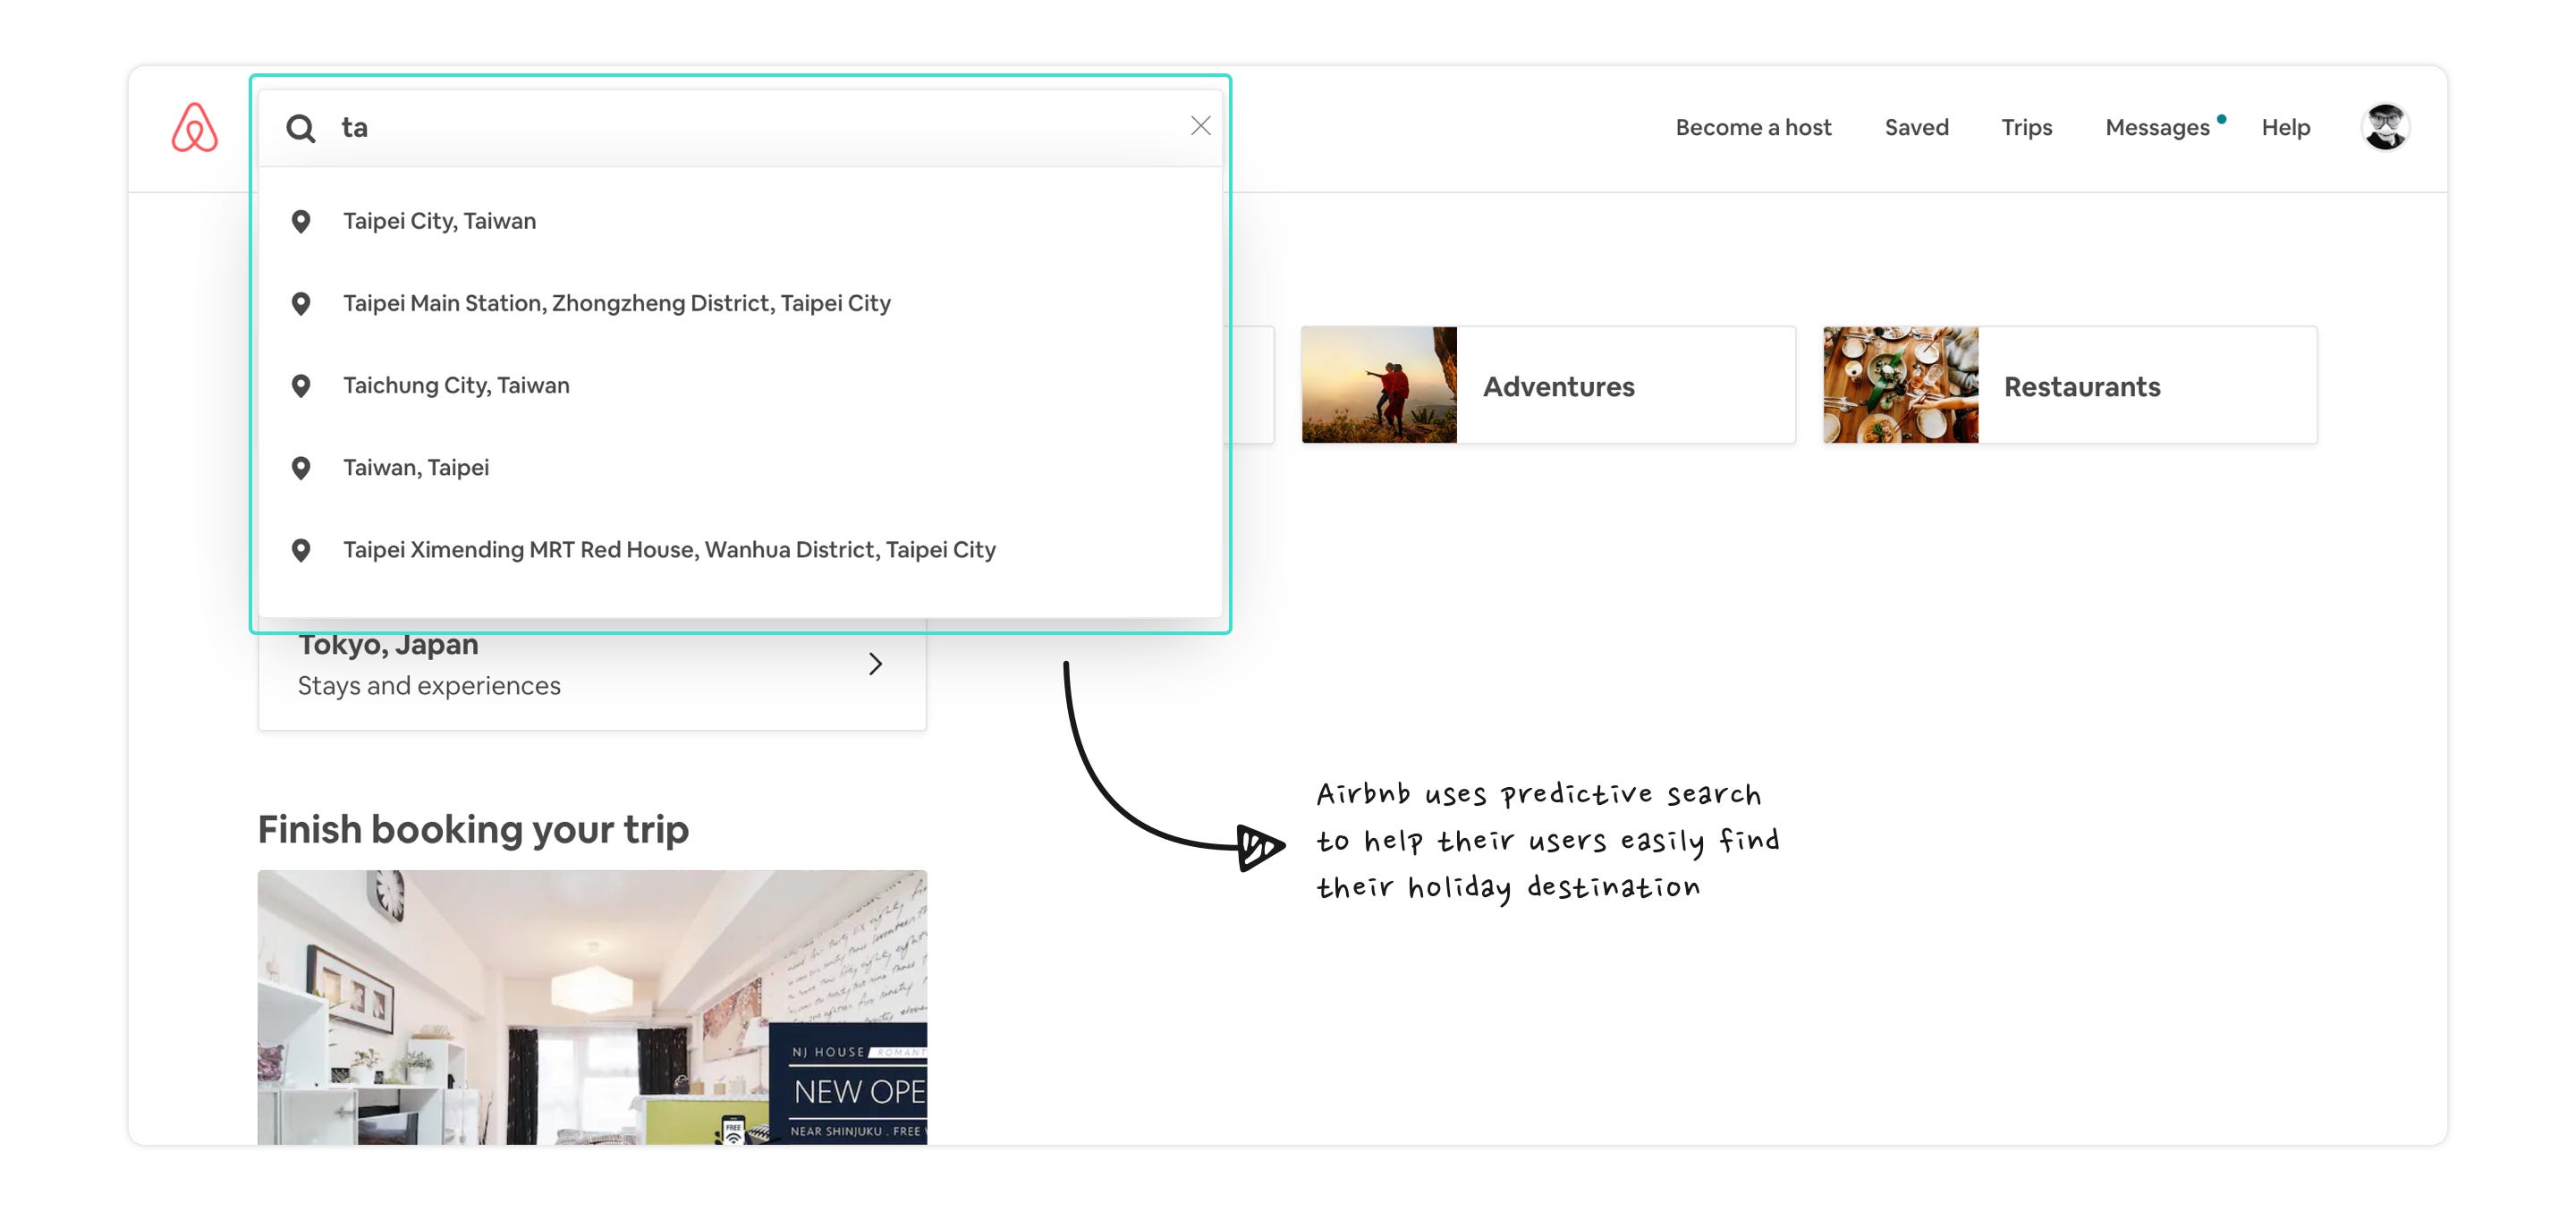The height and width of the screenshot is (1211, 2576).
Task: Click the pin icon next to Taichung City suggestion
Action: click(302, 385)
